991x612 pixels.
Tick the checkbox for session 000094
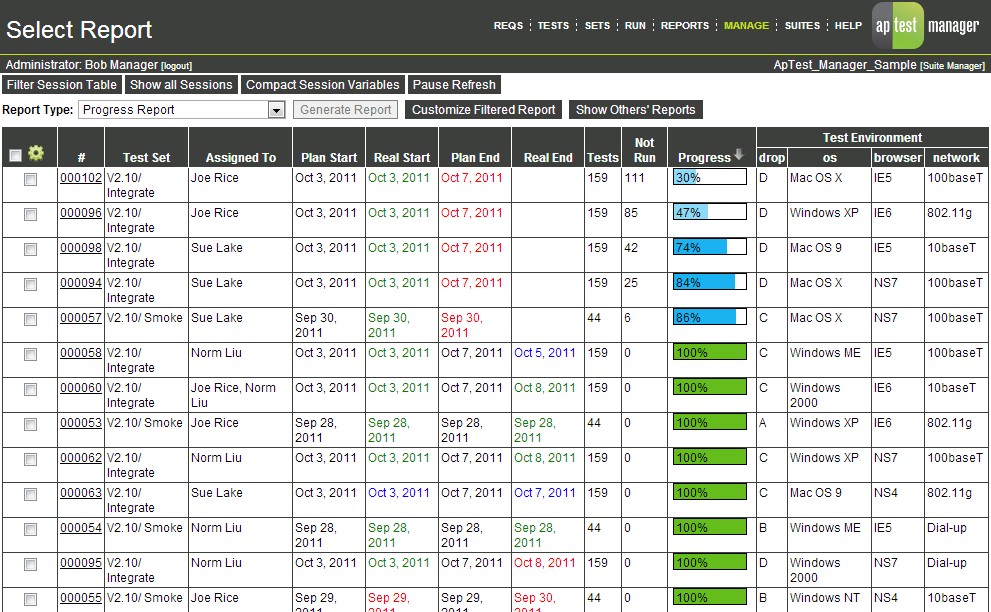(30, 285)
